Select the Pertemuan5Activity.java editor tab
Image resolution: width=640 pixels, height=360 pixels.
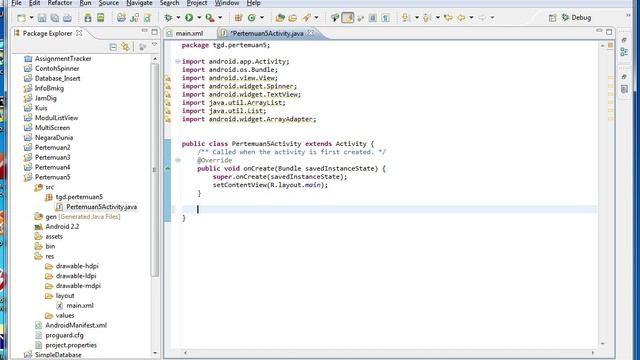(267, 33)
